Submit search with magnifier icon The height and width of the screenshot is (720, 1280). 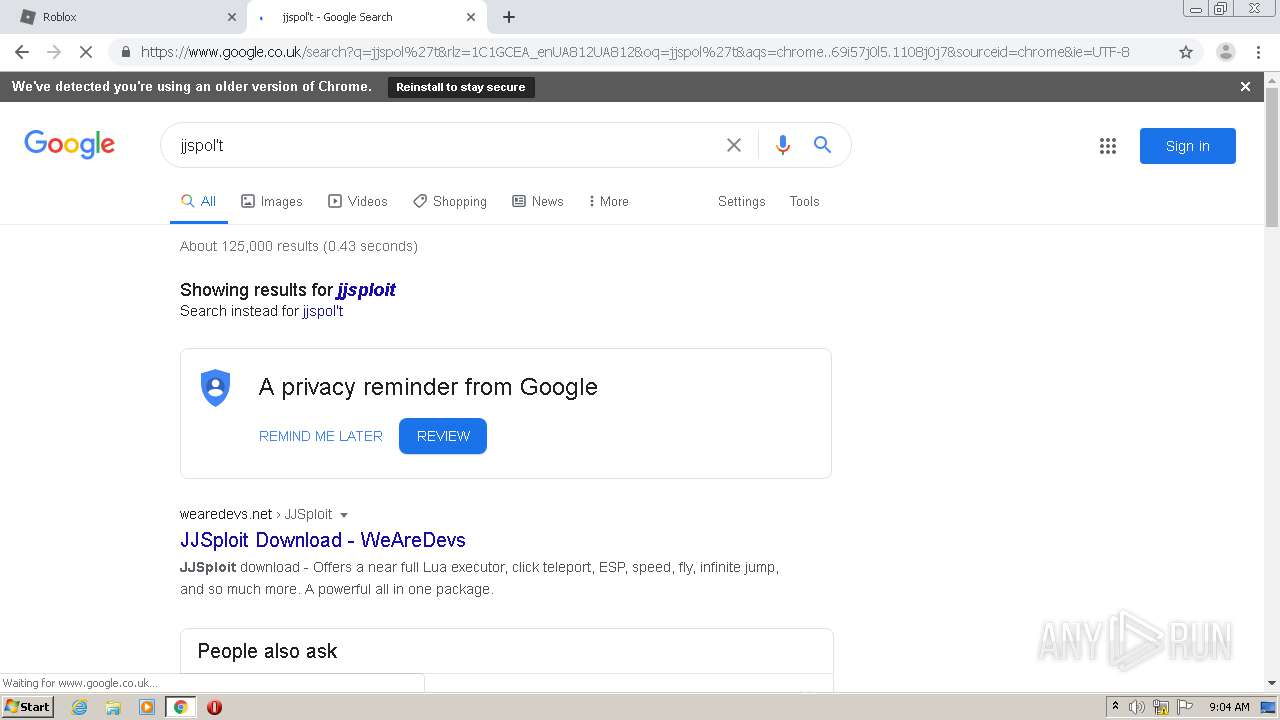tap(822, 145)
